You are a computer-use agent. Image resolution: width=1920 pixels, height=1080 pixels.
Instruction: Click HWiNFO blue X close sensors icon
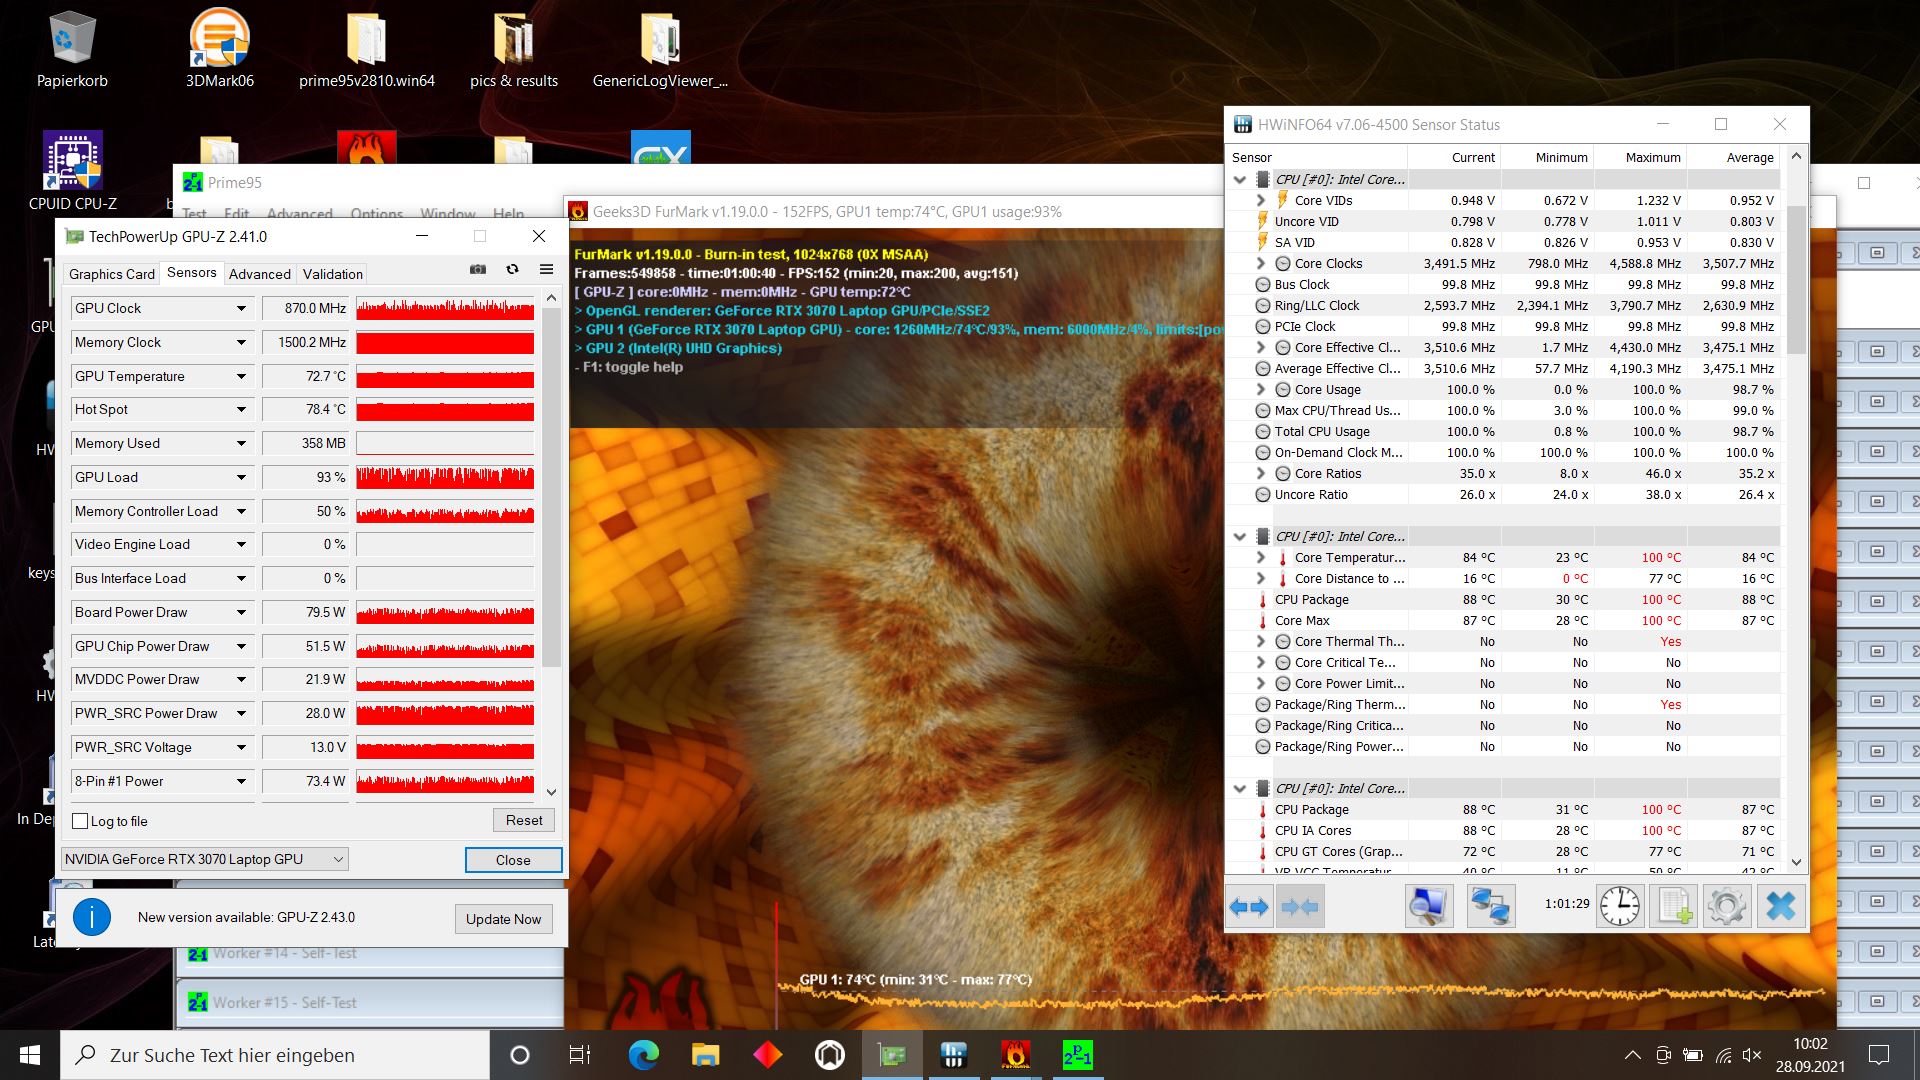point(1780,906)
